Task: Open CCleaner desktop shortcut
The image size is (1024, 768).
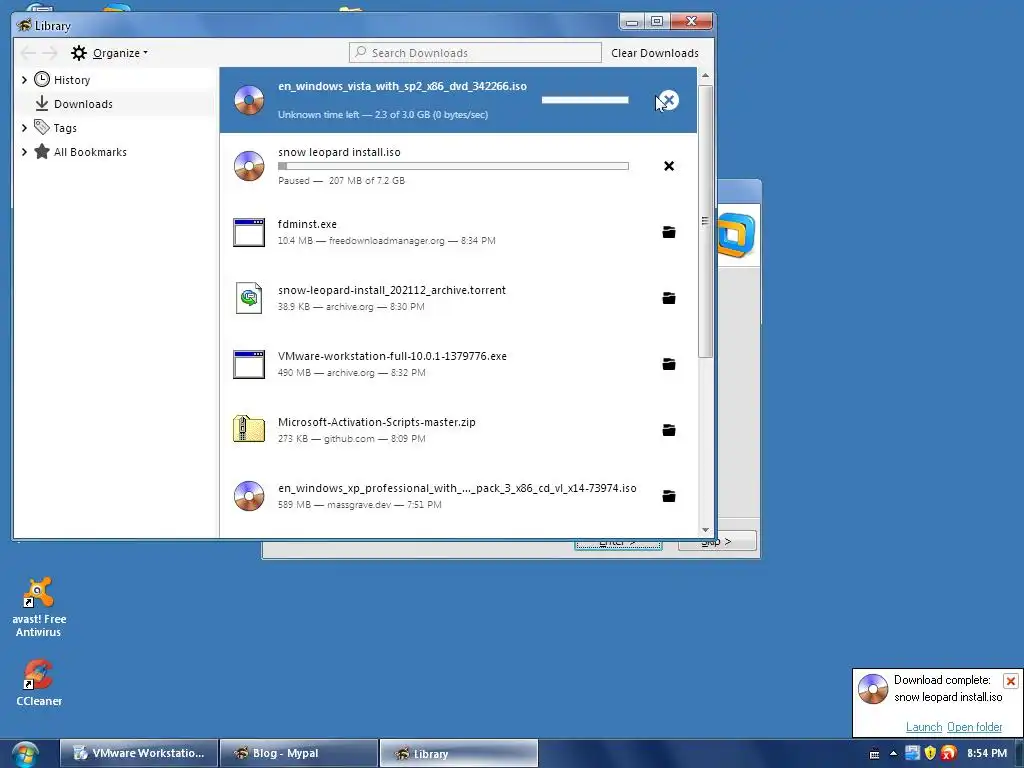Action: [39, 682]
